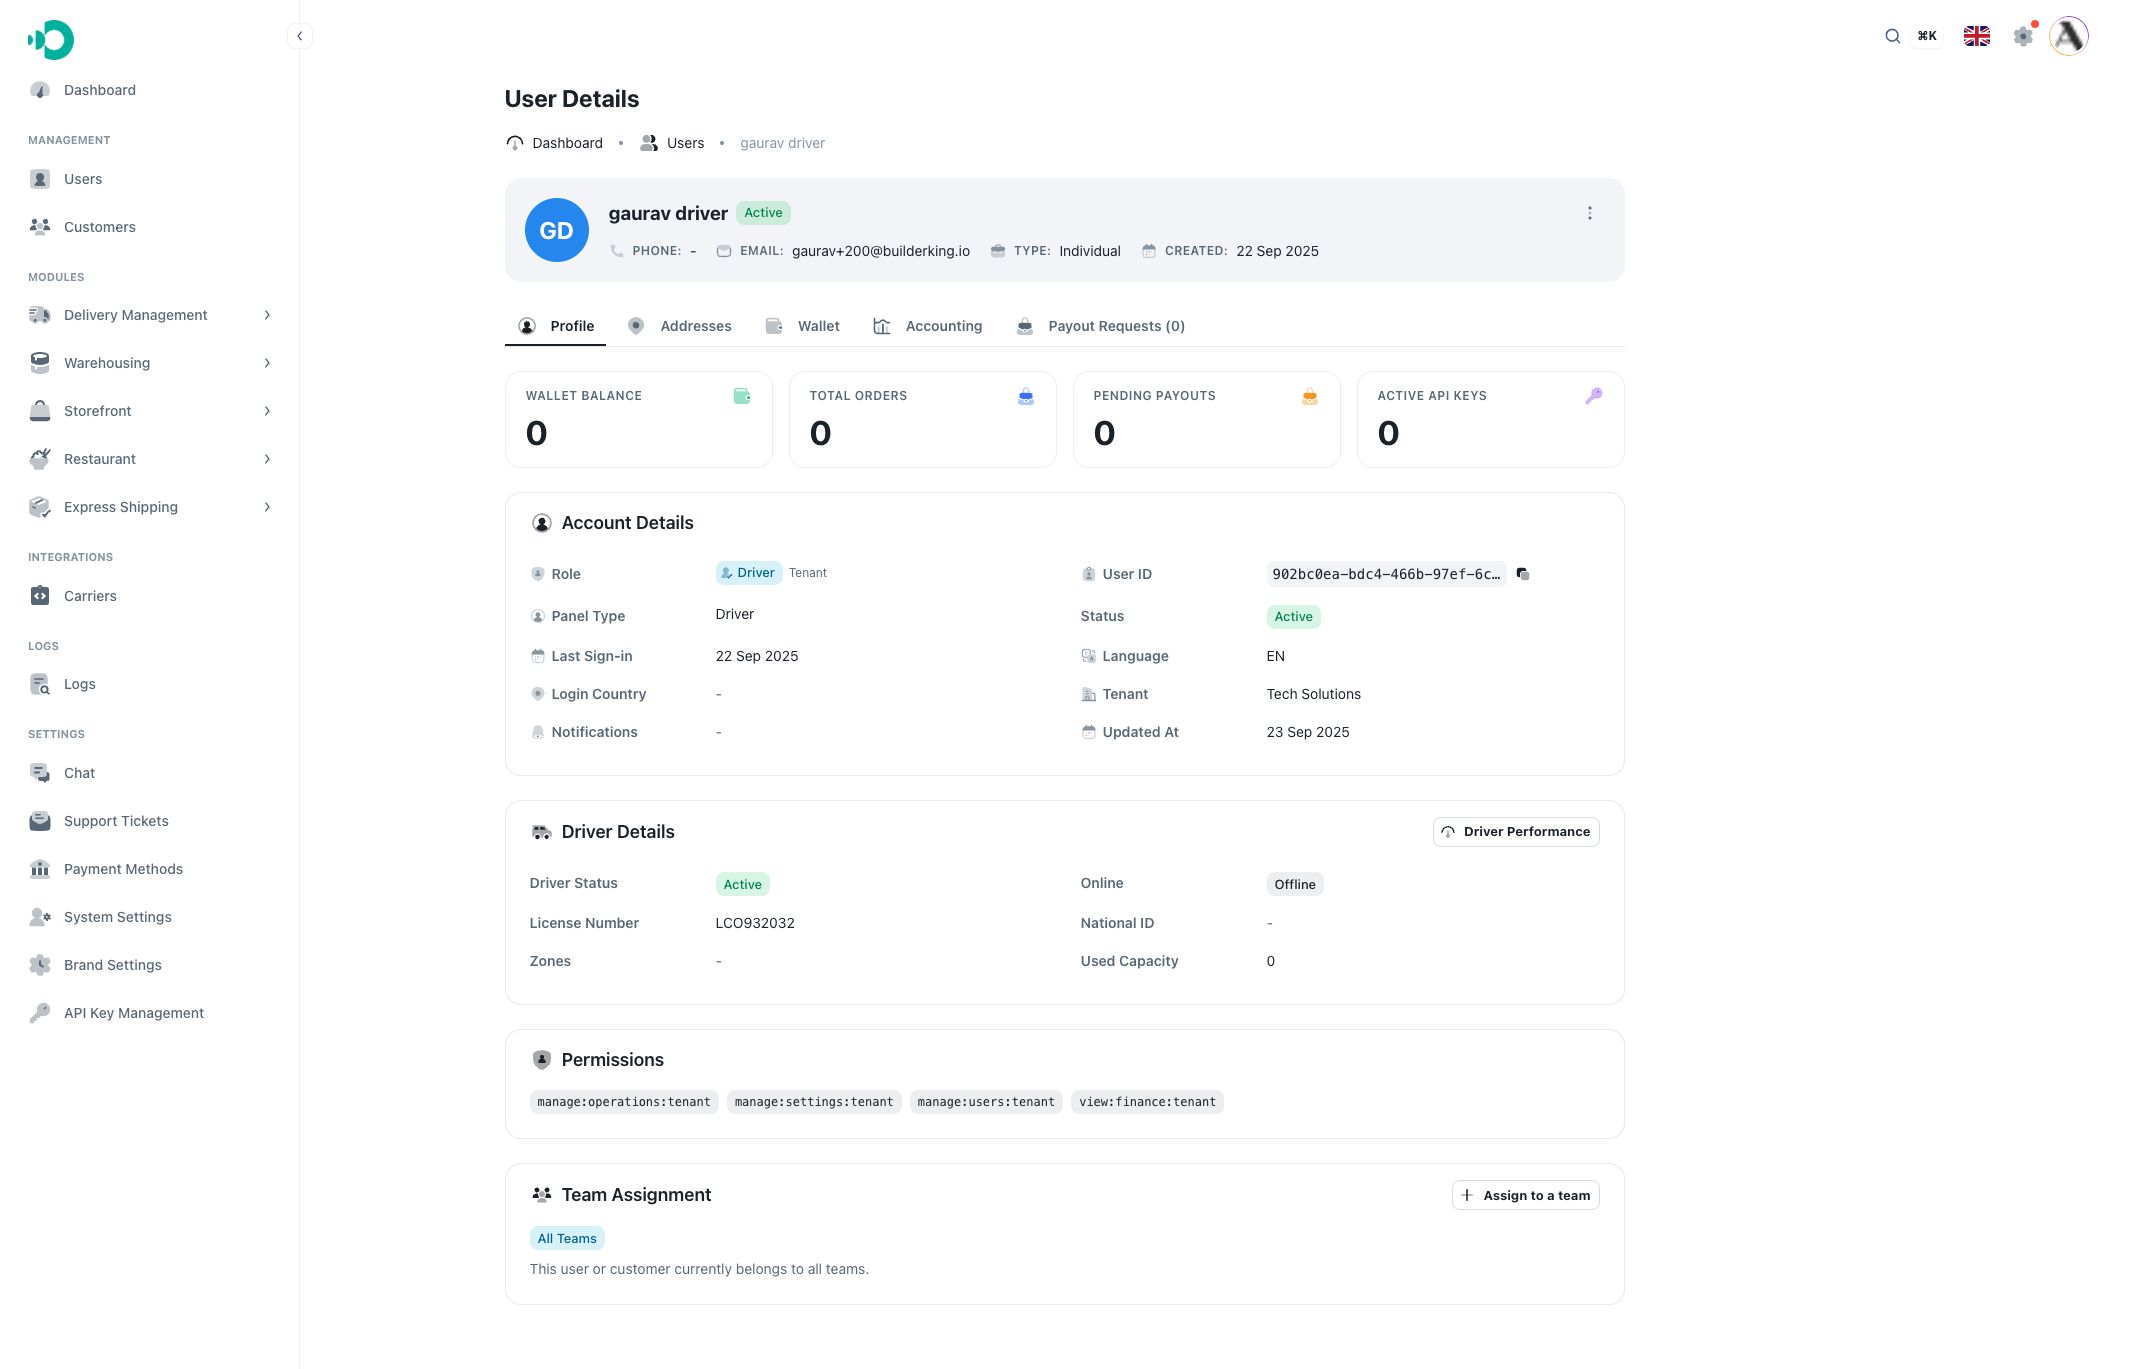Expand Delivery Management submenu chevron

coord(267,315)
